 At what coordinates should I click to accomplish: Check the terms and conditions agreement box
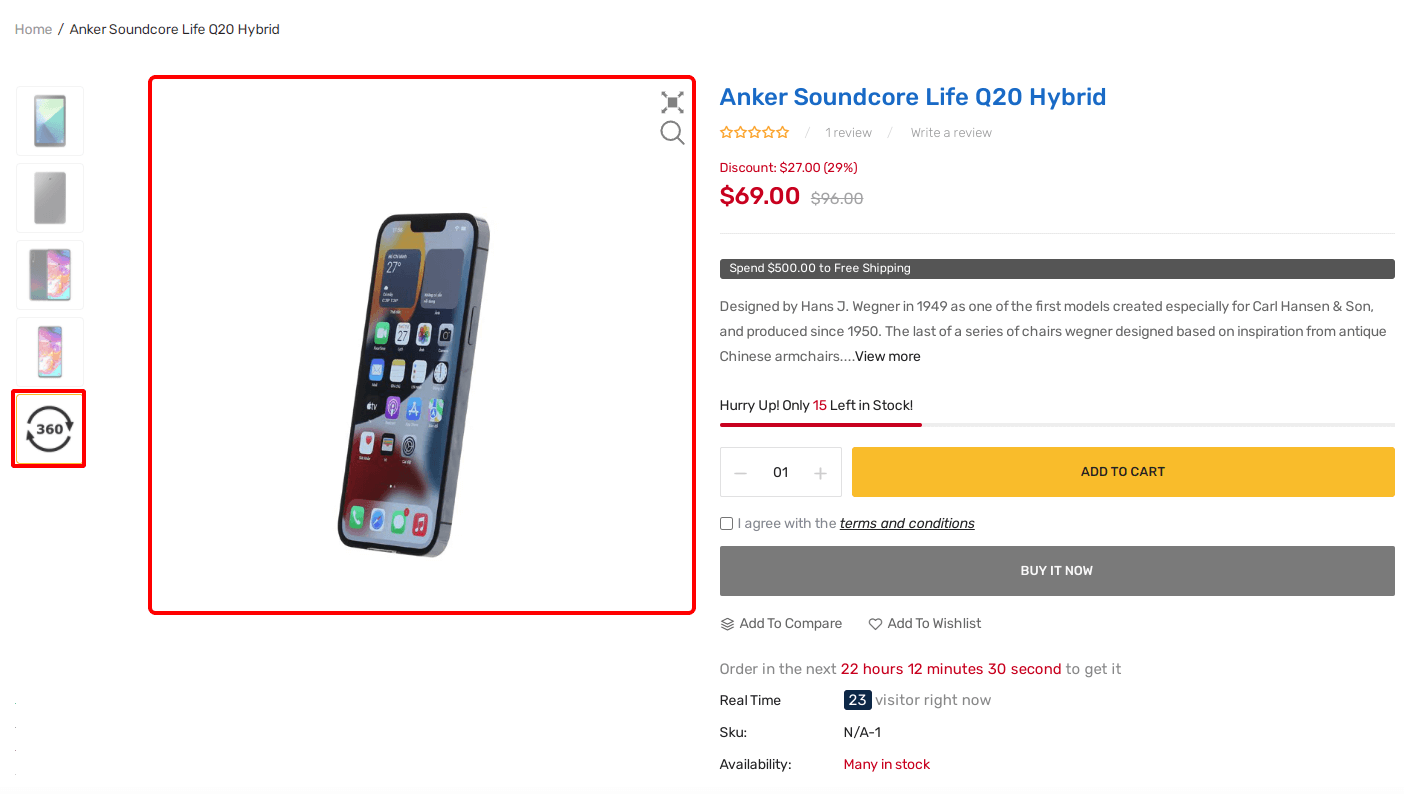[726, 524]
